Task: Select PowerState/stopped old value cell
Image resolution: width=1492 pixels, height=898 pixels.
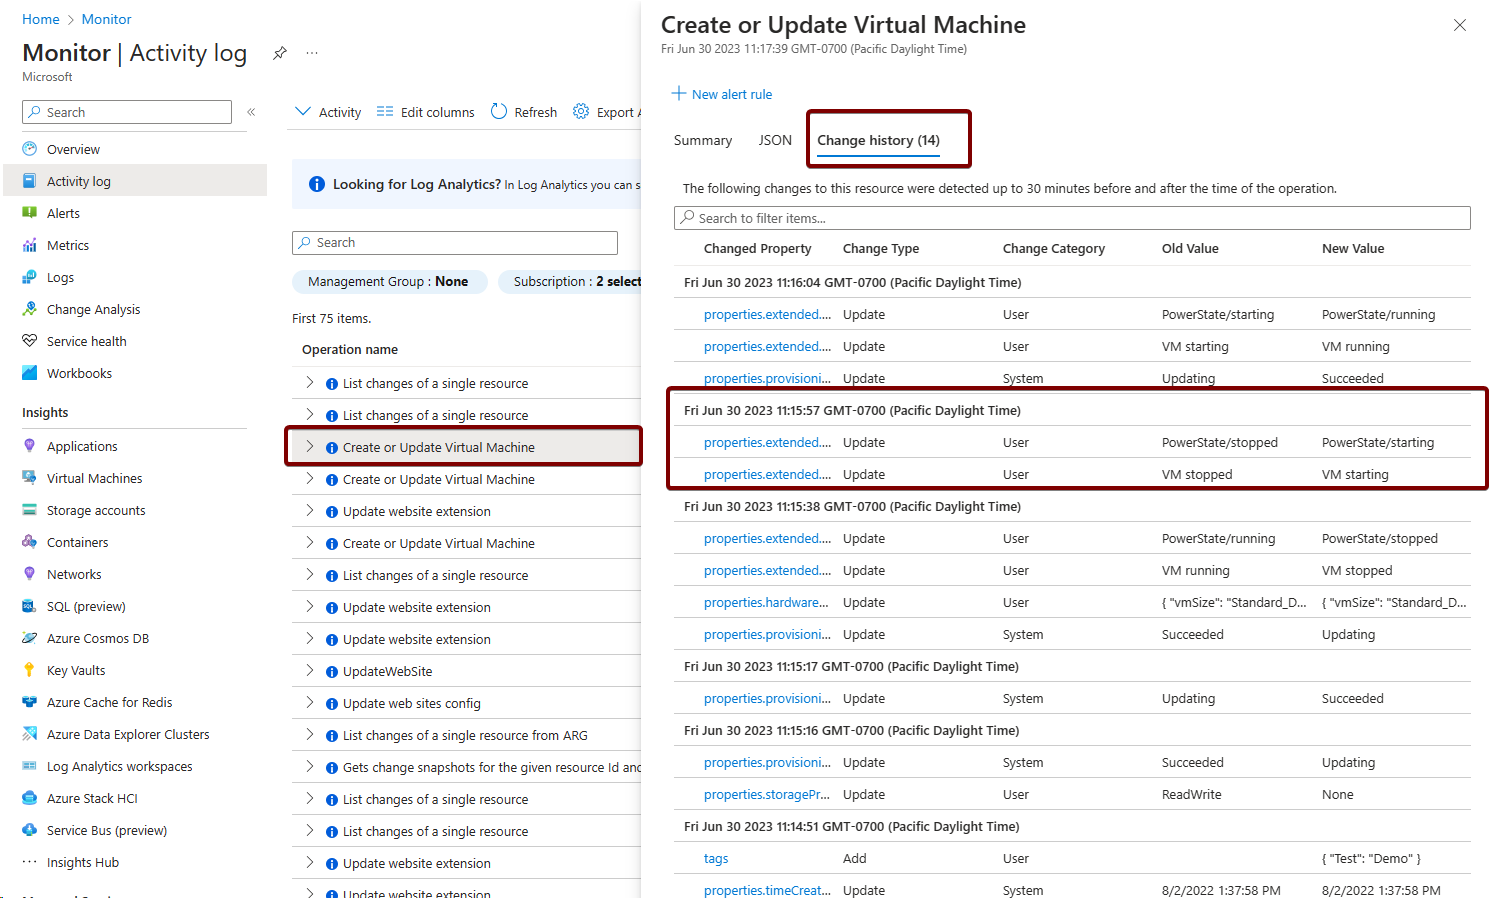Action: (1220, 442)
